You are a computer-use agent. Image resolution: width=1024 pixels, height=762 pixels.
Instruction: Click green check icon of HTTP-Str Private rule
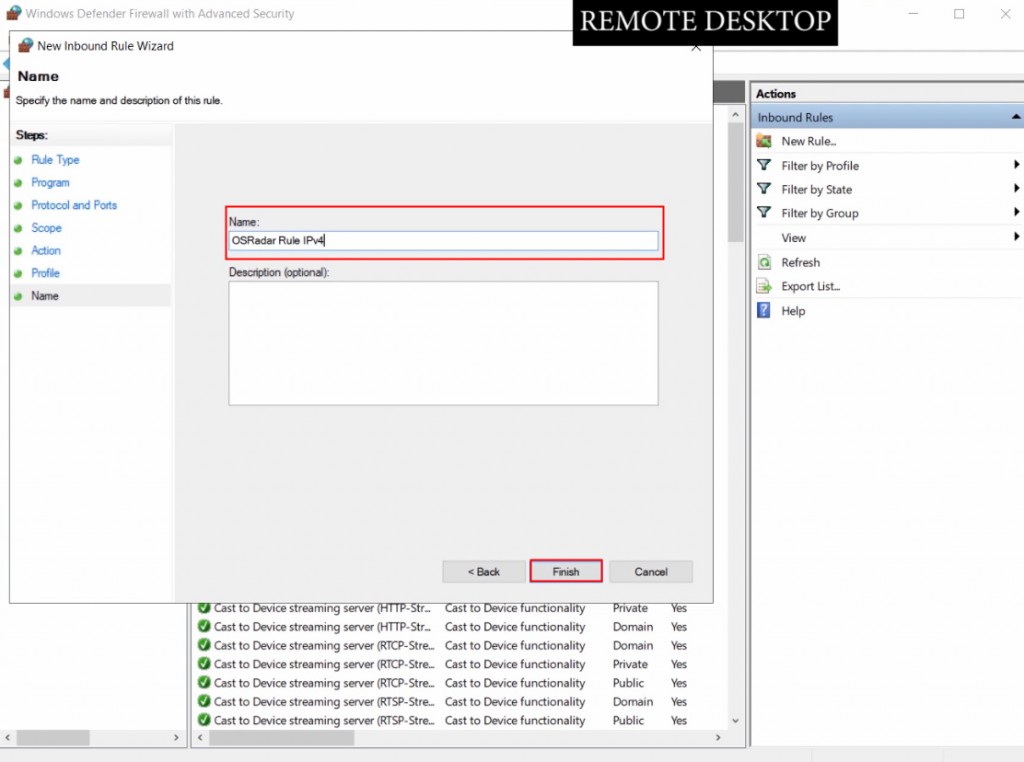(x=204, y=608)
